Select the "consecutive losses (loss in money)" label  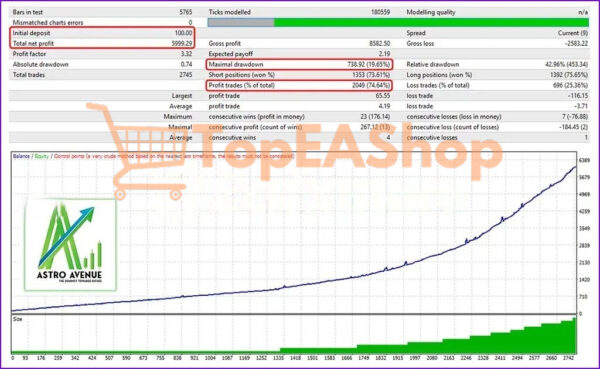[x=454, y=116]
